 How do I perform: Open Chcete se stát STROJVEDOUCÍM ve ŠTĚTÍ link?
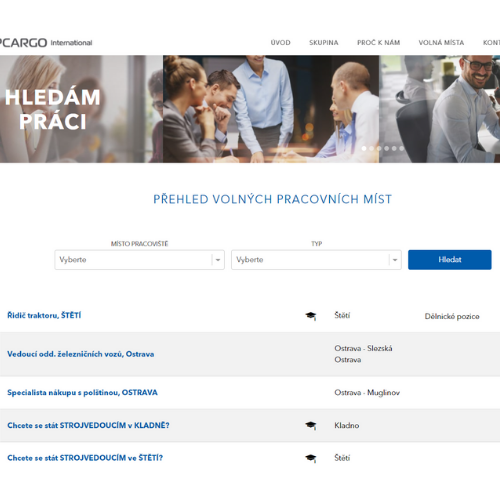click(x=85, y=458)
